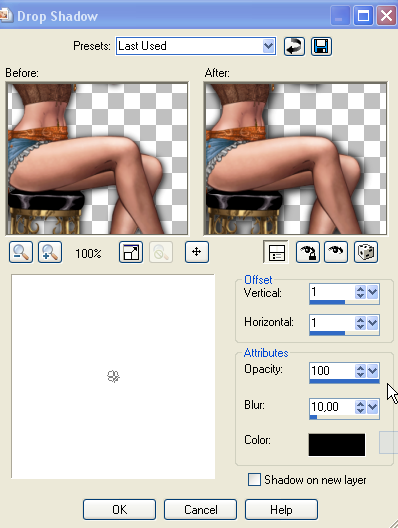Click the Vertical offset value field
The width and height of the screenshot is (398, 528).
(332, 292)
